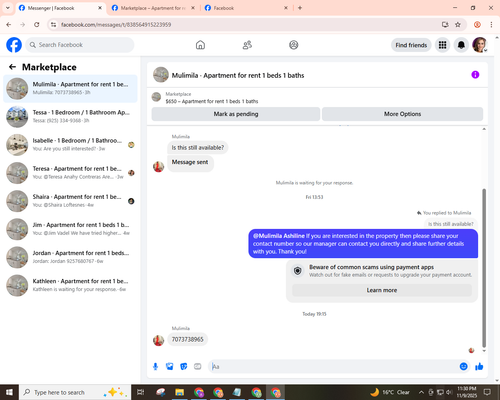Click the install/cast icon in address bar
The height and width of the screenshot is (400, 500).
pyautogui.click(x=445, y=24)
